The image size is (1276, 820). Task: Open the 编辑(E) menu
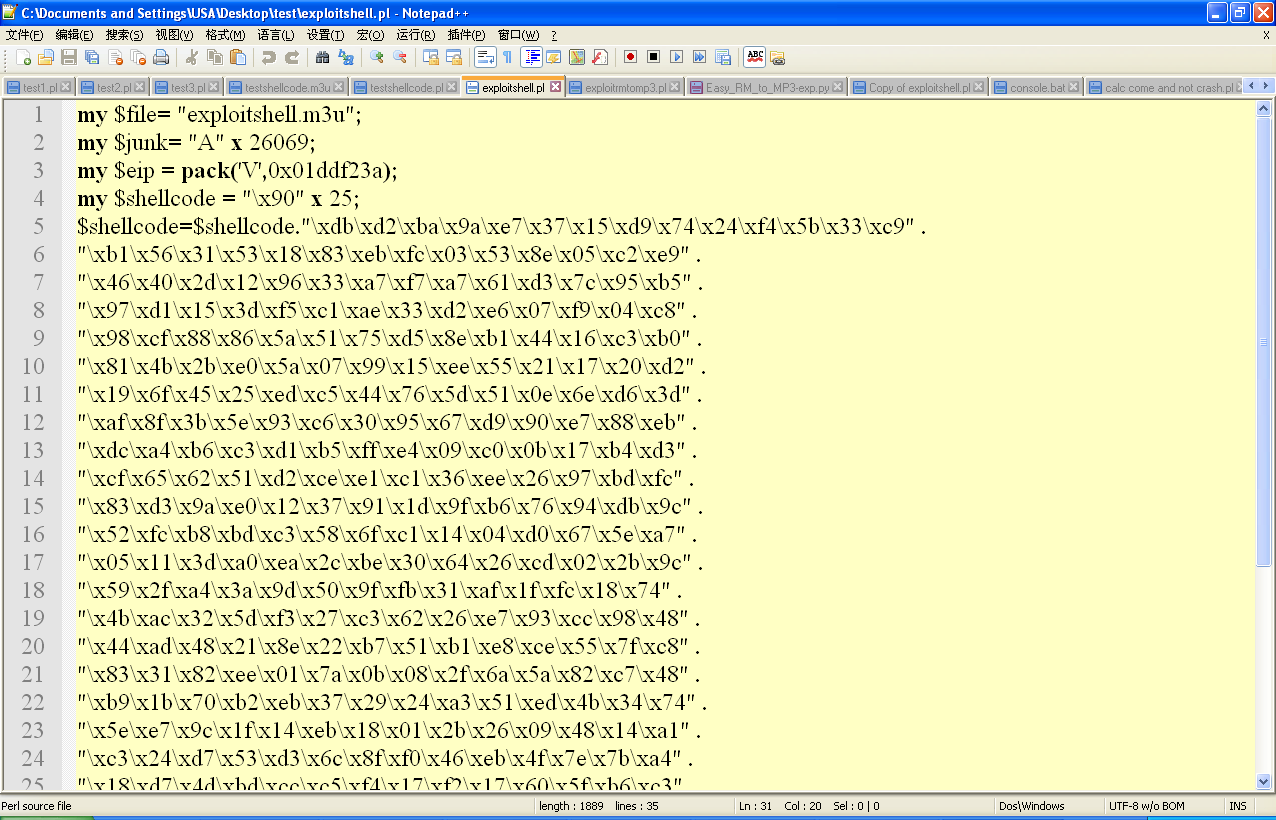point(75,35)
